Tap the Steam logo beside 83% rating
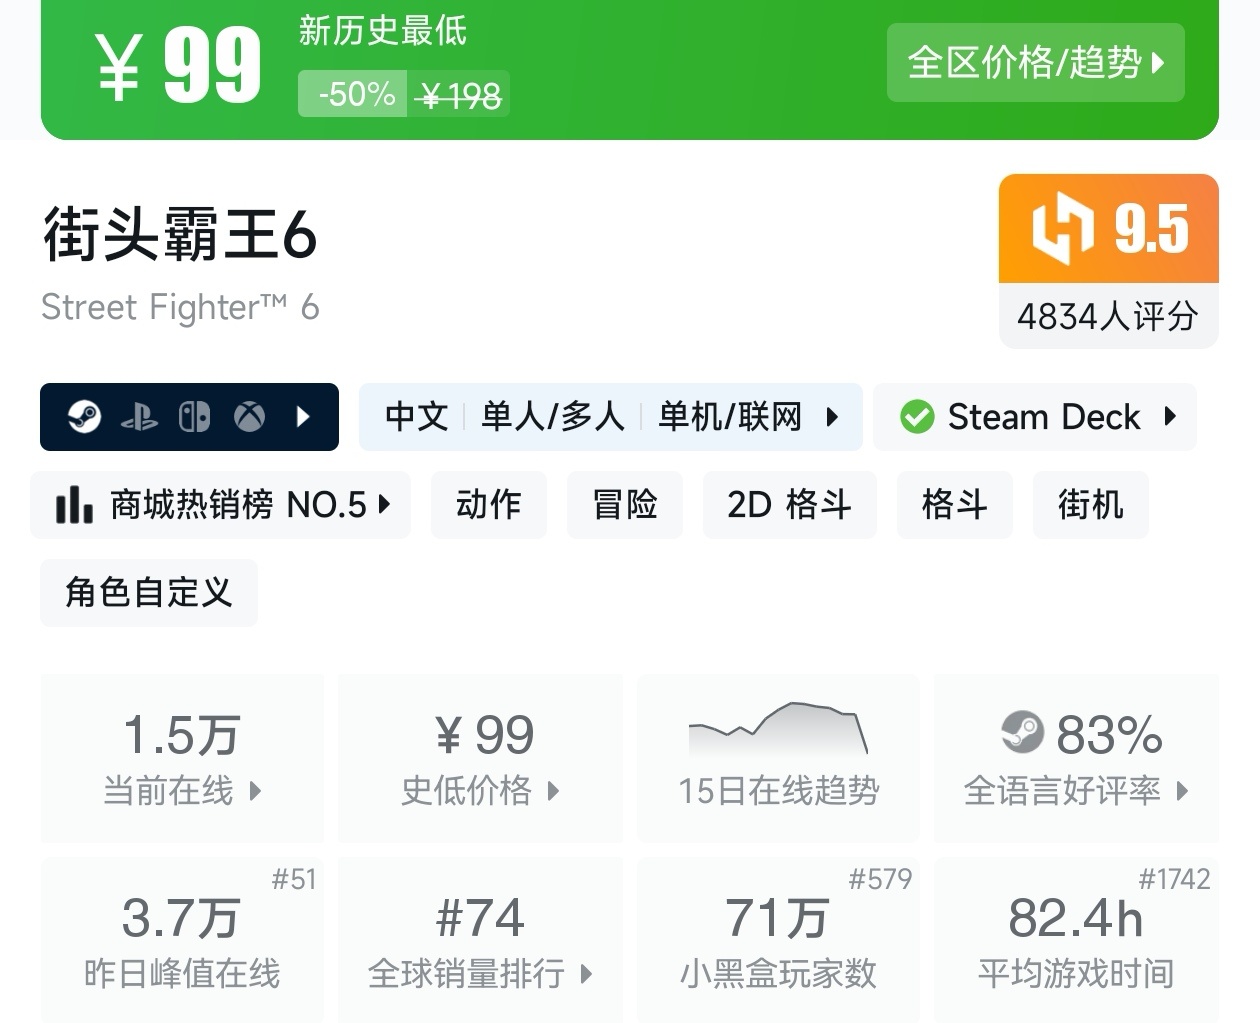1260x1023 pixels. [1022, 734]
